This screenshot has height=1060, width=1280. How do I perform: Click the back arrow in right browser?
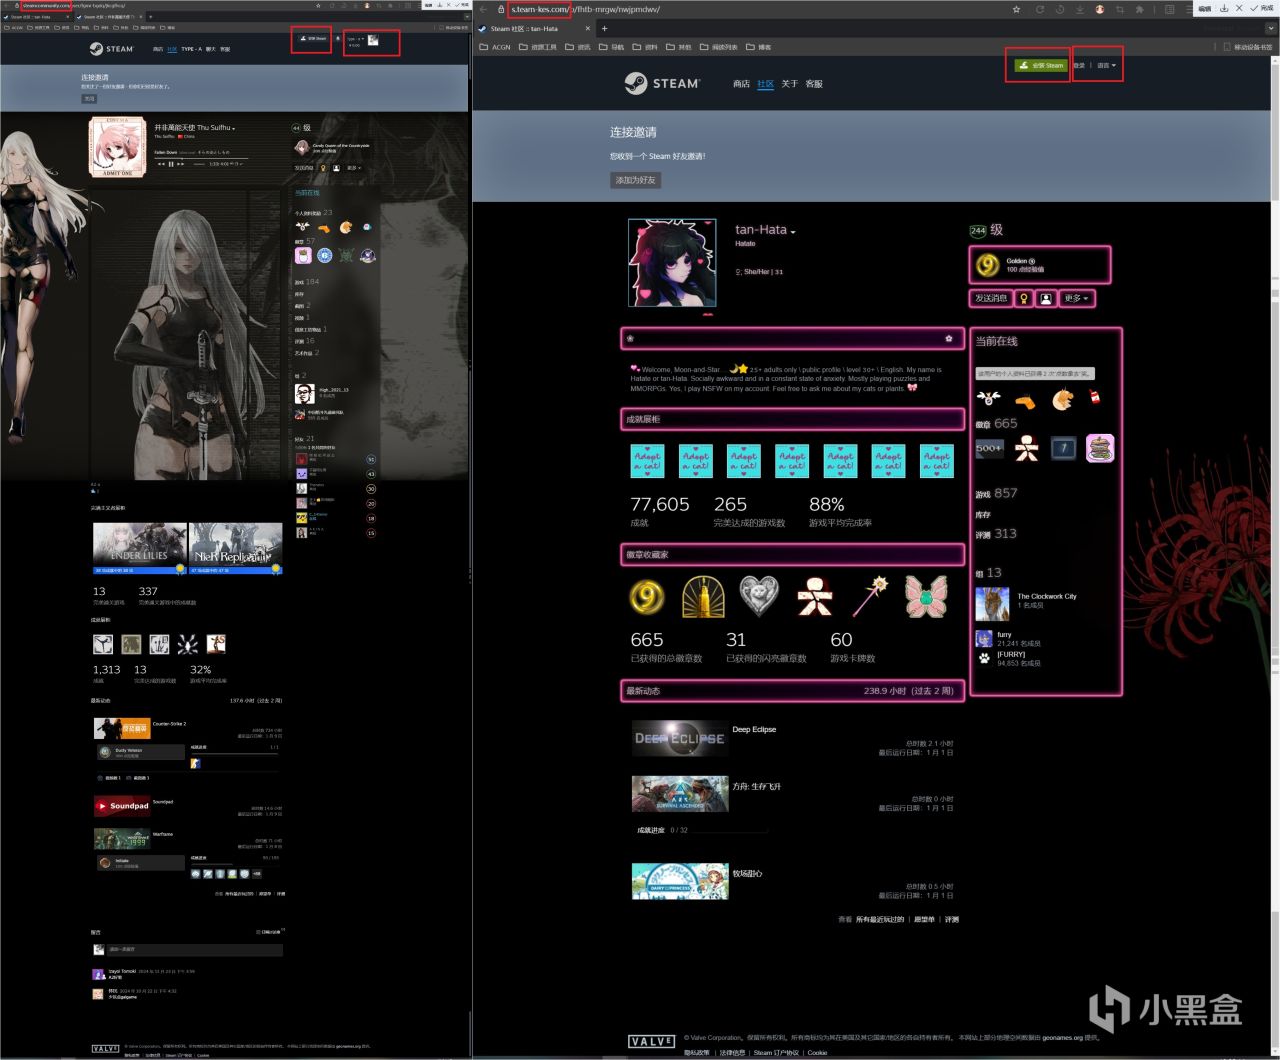(484, 9)
